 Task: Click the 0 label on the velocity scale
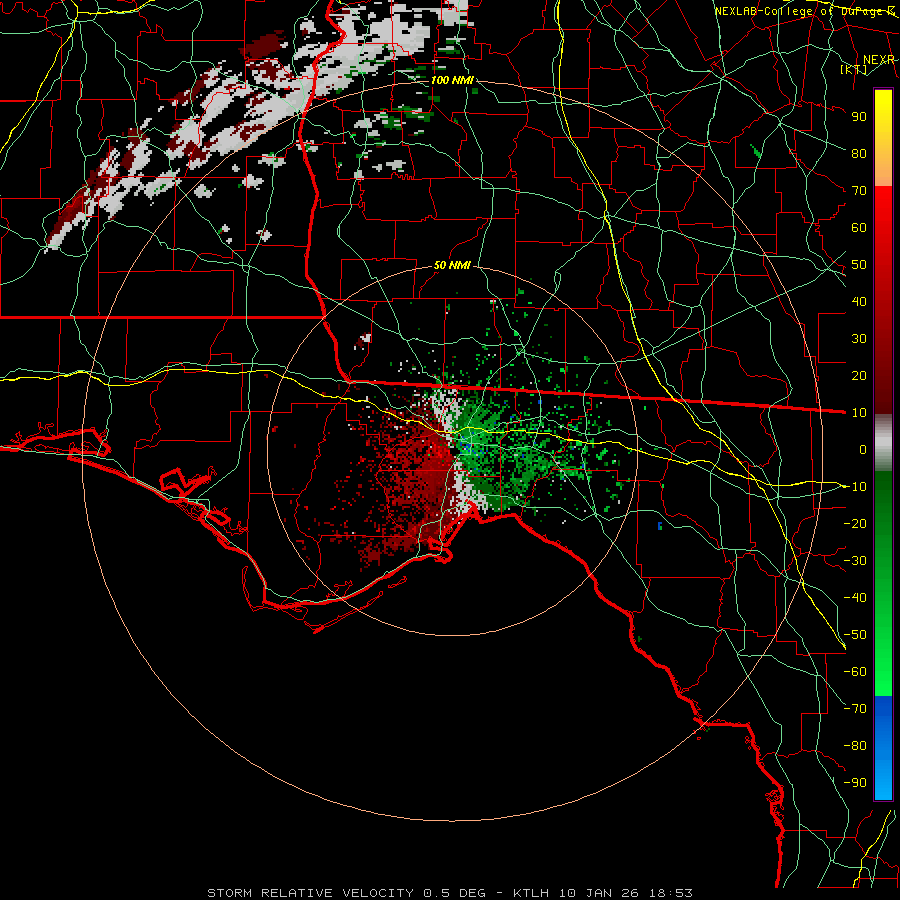(863, 450)
